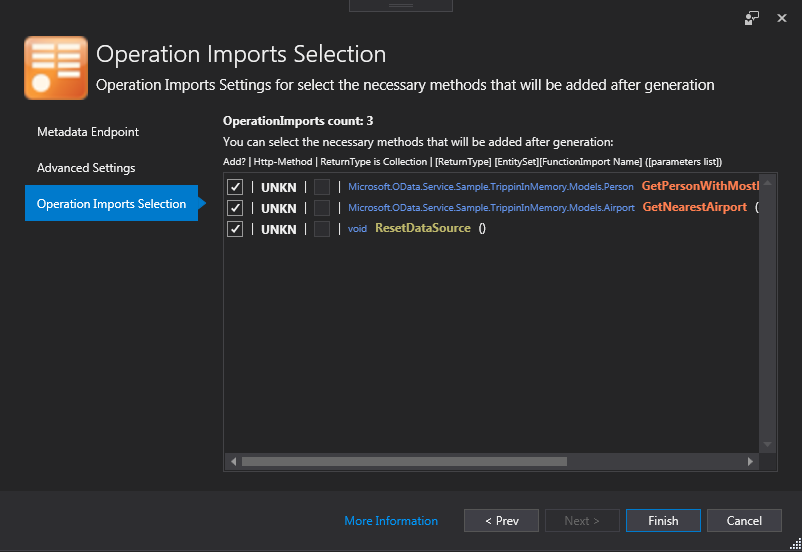Click the vertical scrollbar down arrow
The height and width of the screenshot is (552, 802).
pos(768,445)
